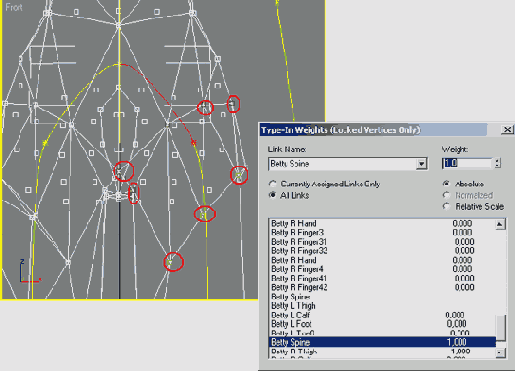The image size is (515, 371).
Task: Select Betty R Finger4 in the list
Action: click(x=382, y=269)
